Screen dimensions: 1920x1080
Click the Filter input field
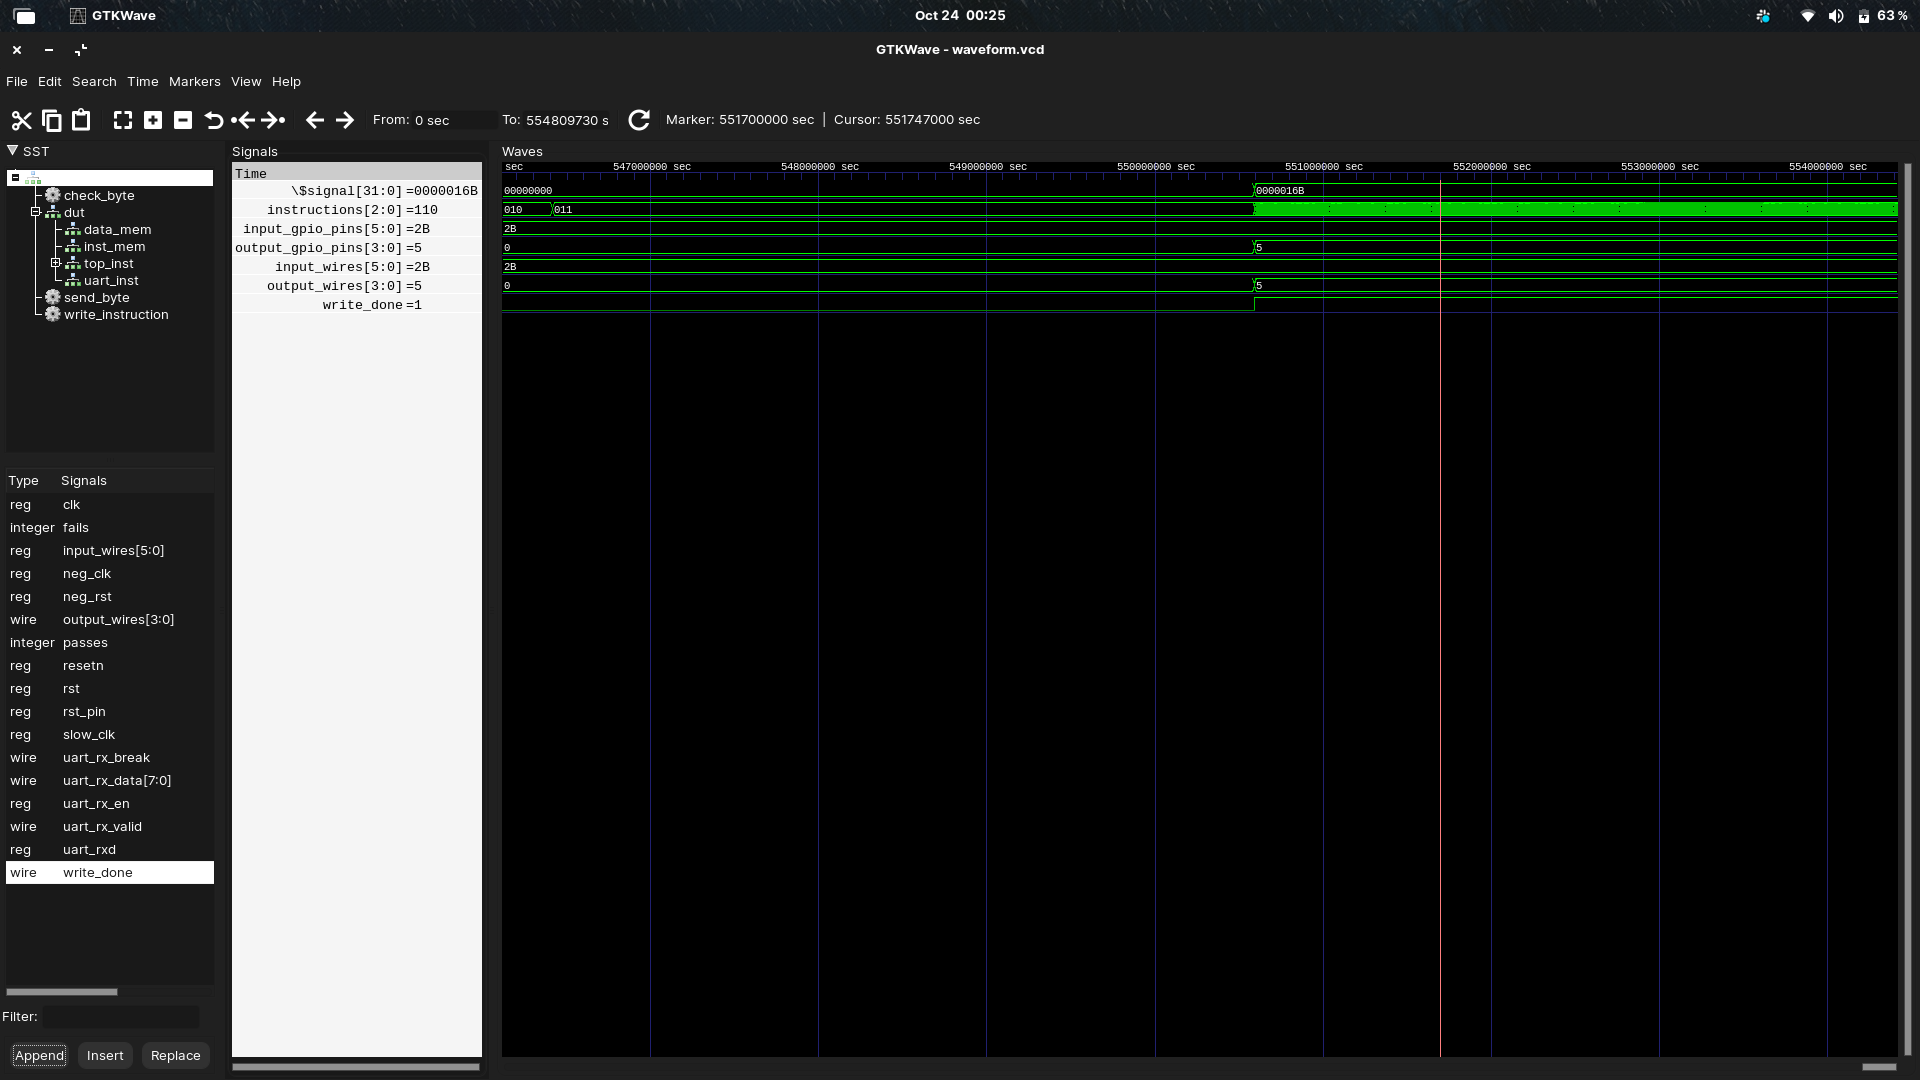(x=120, y=1017)
